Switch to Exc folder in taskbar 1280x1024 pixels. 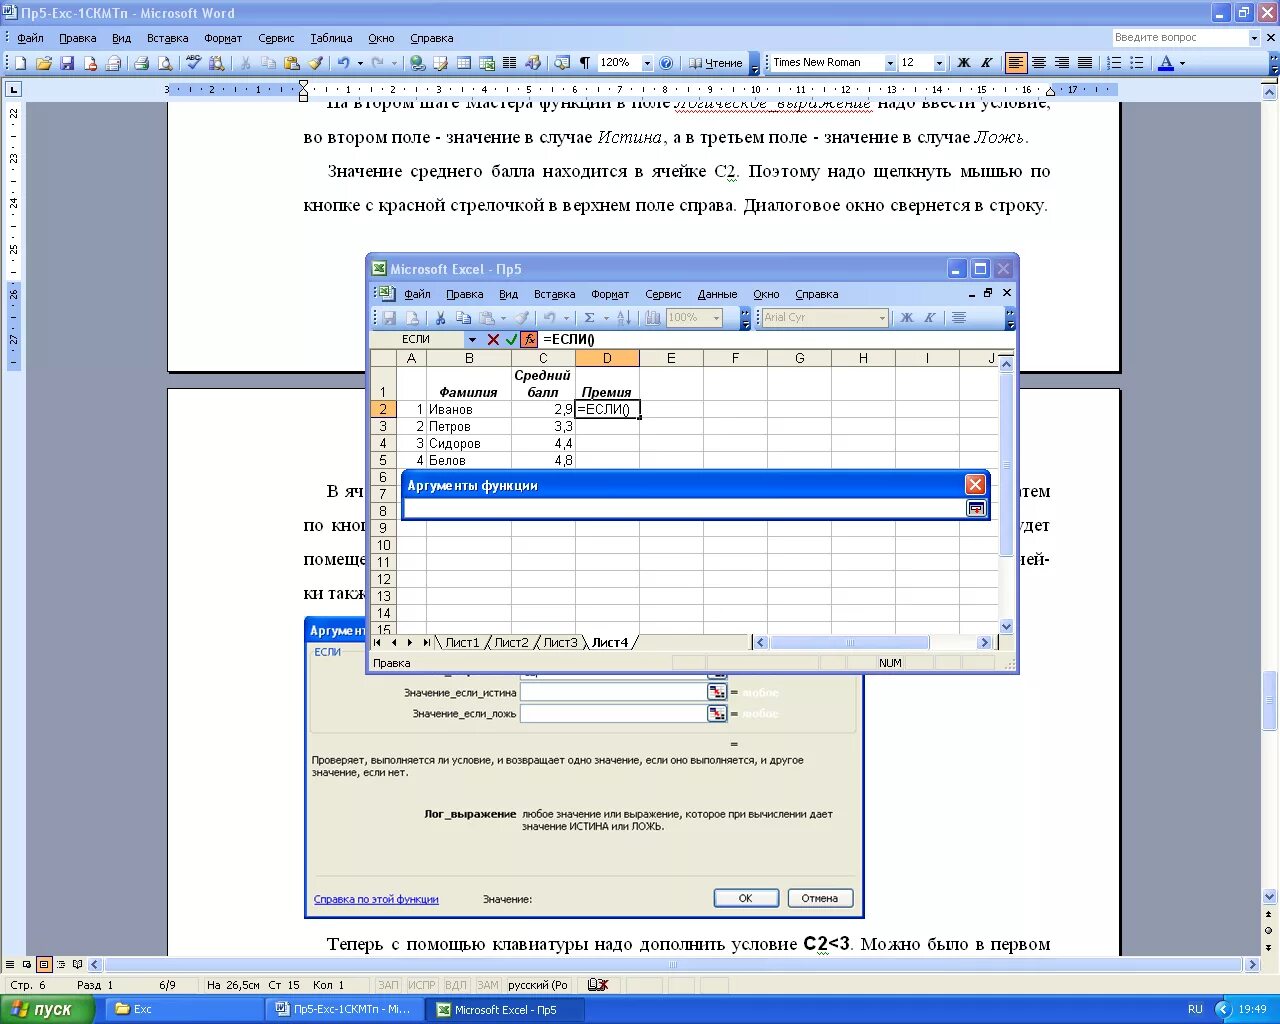click(x=183, y=1010)
